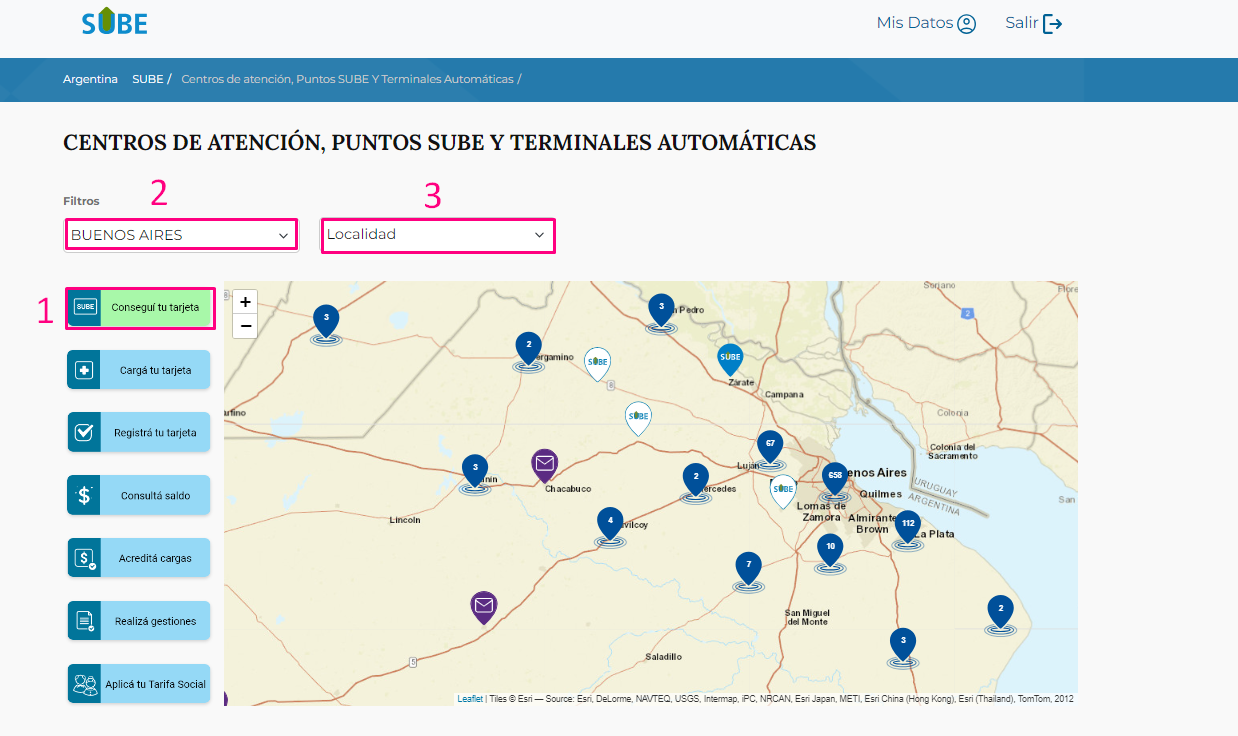Viewport: 1238px width, 736px height.
Task: Click the 2 cluster marker near Mercedes
Action: pyautogui.click(x=696, y=481)
